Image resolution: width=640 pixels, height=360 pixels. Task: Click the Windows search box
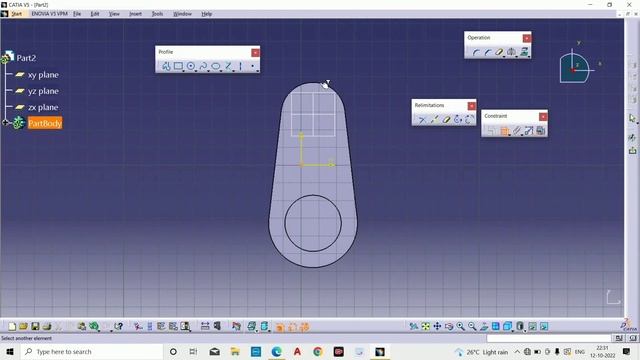(x=92, y=351)
